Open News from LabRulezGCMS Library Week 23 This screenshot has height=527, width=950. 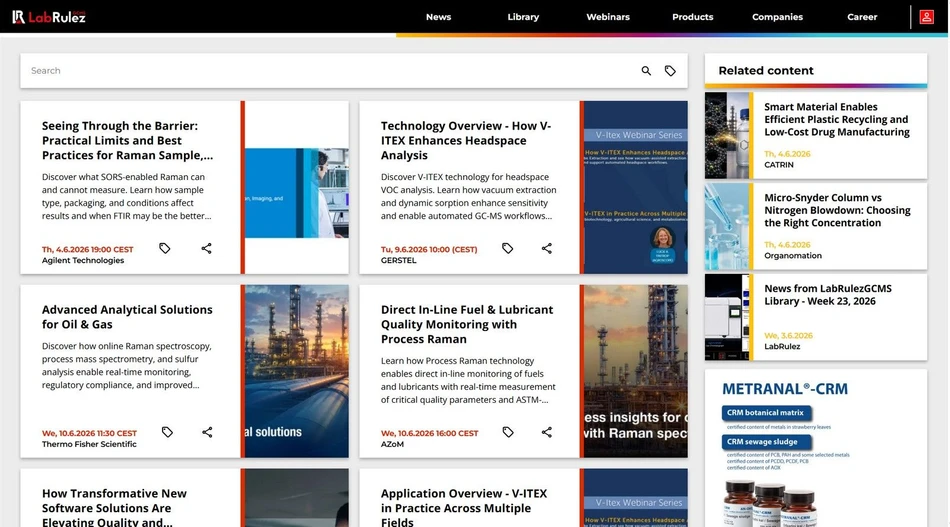pyautogui.click(x=828, y=295)
